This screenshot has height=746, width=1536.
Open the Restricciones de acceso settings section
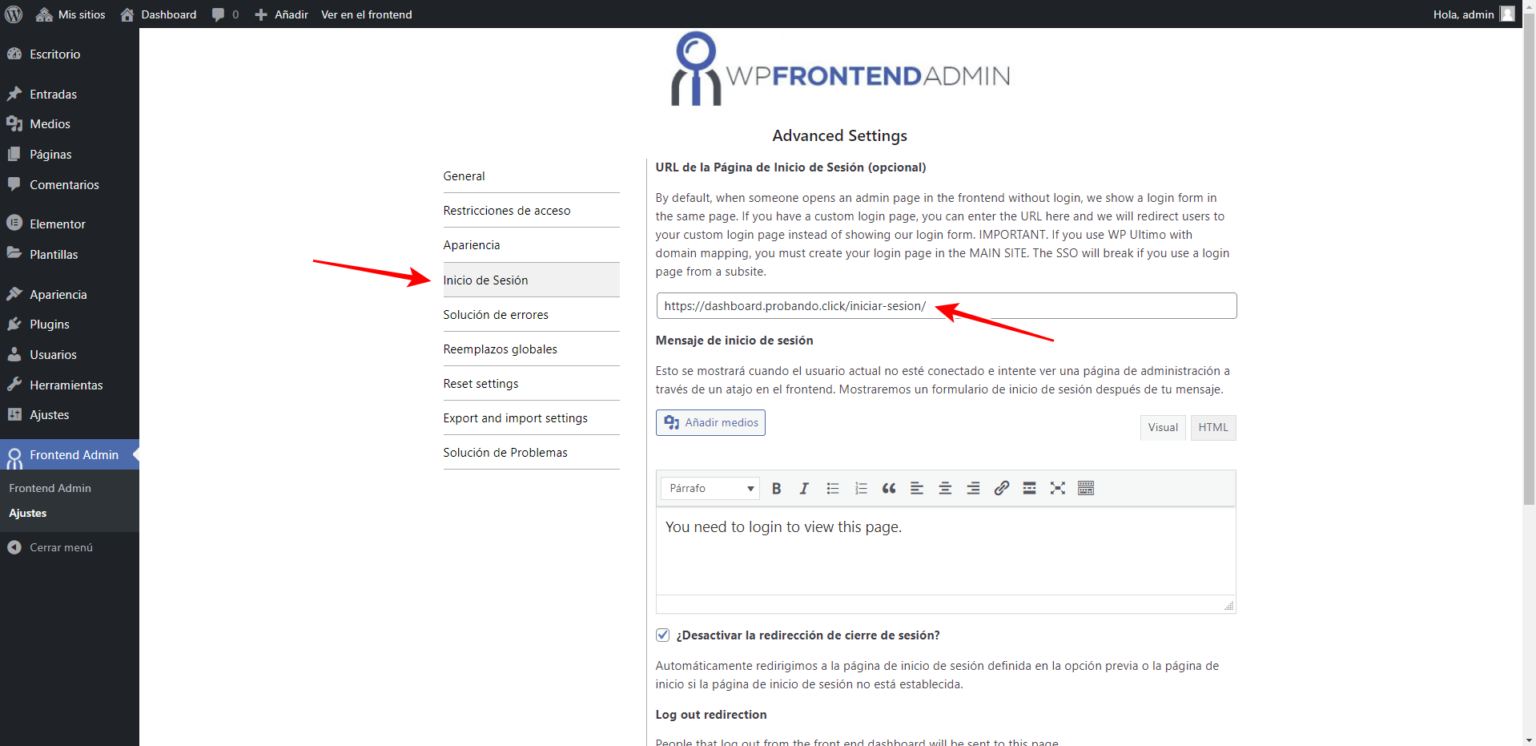pos(506,210)
